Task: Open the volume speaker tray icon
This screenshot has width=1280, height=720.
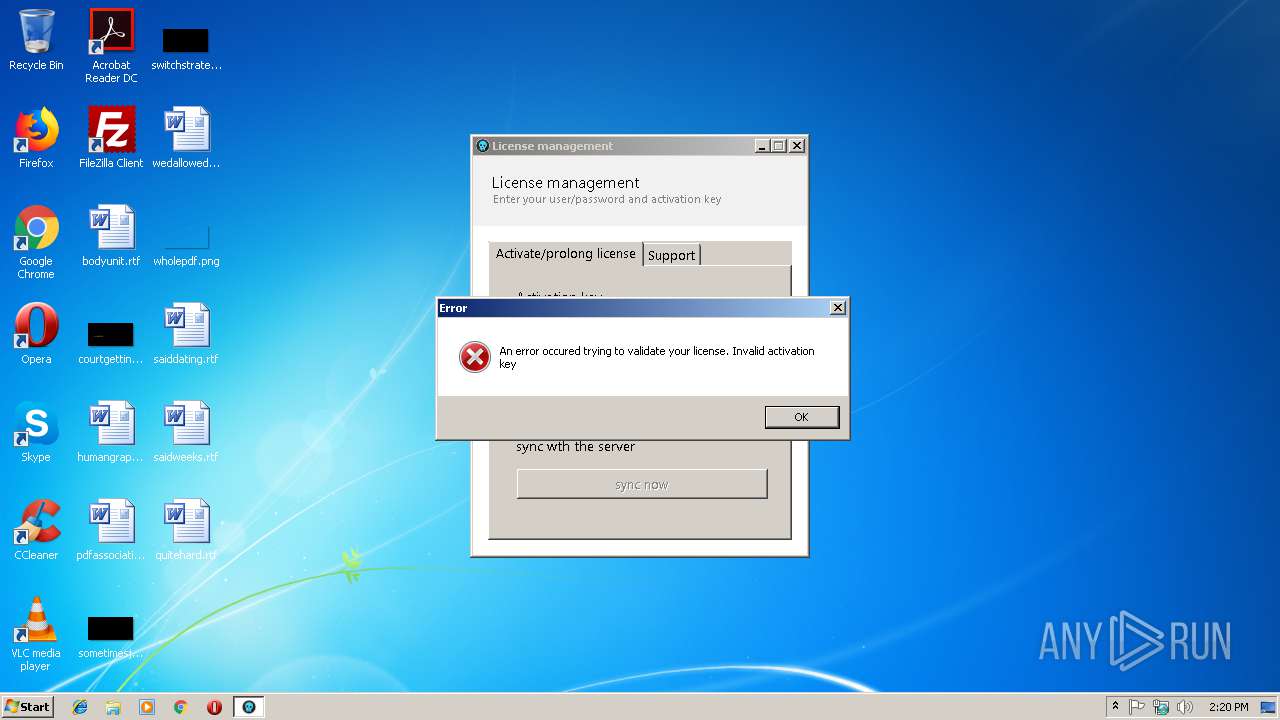Action: (1185, 707)
